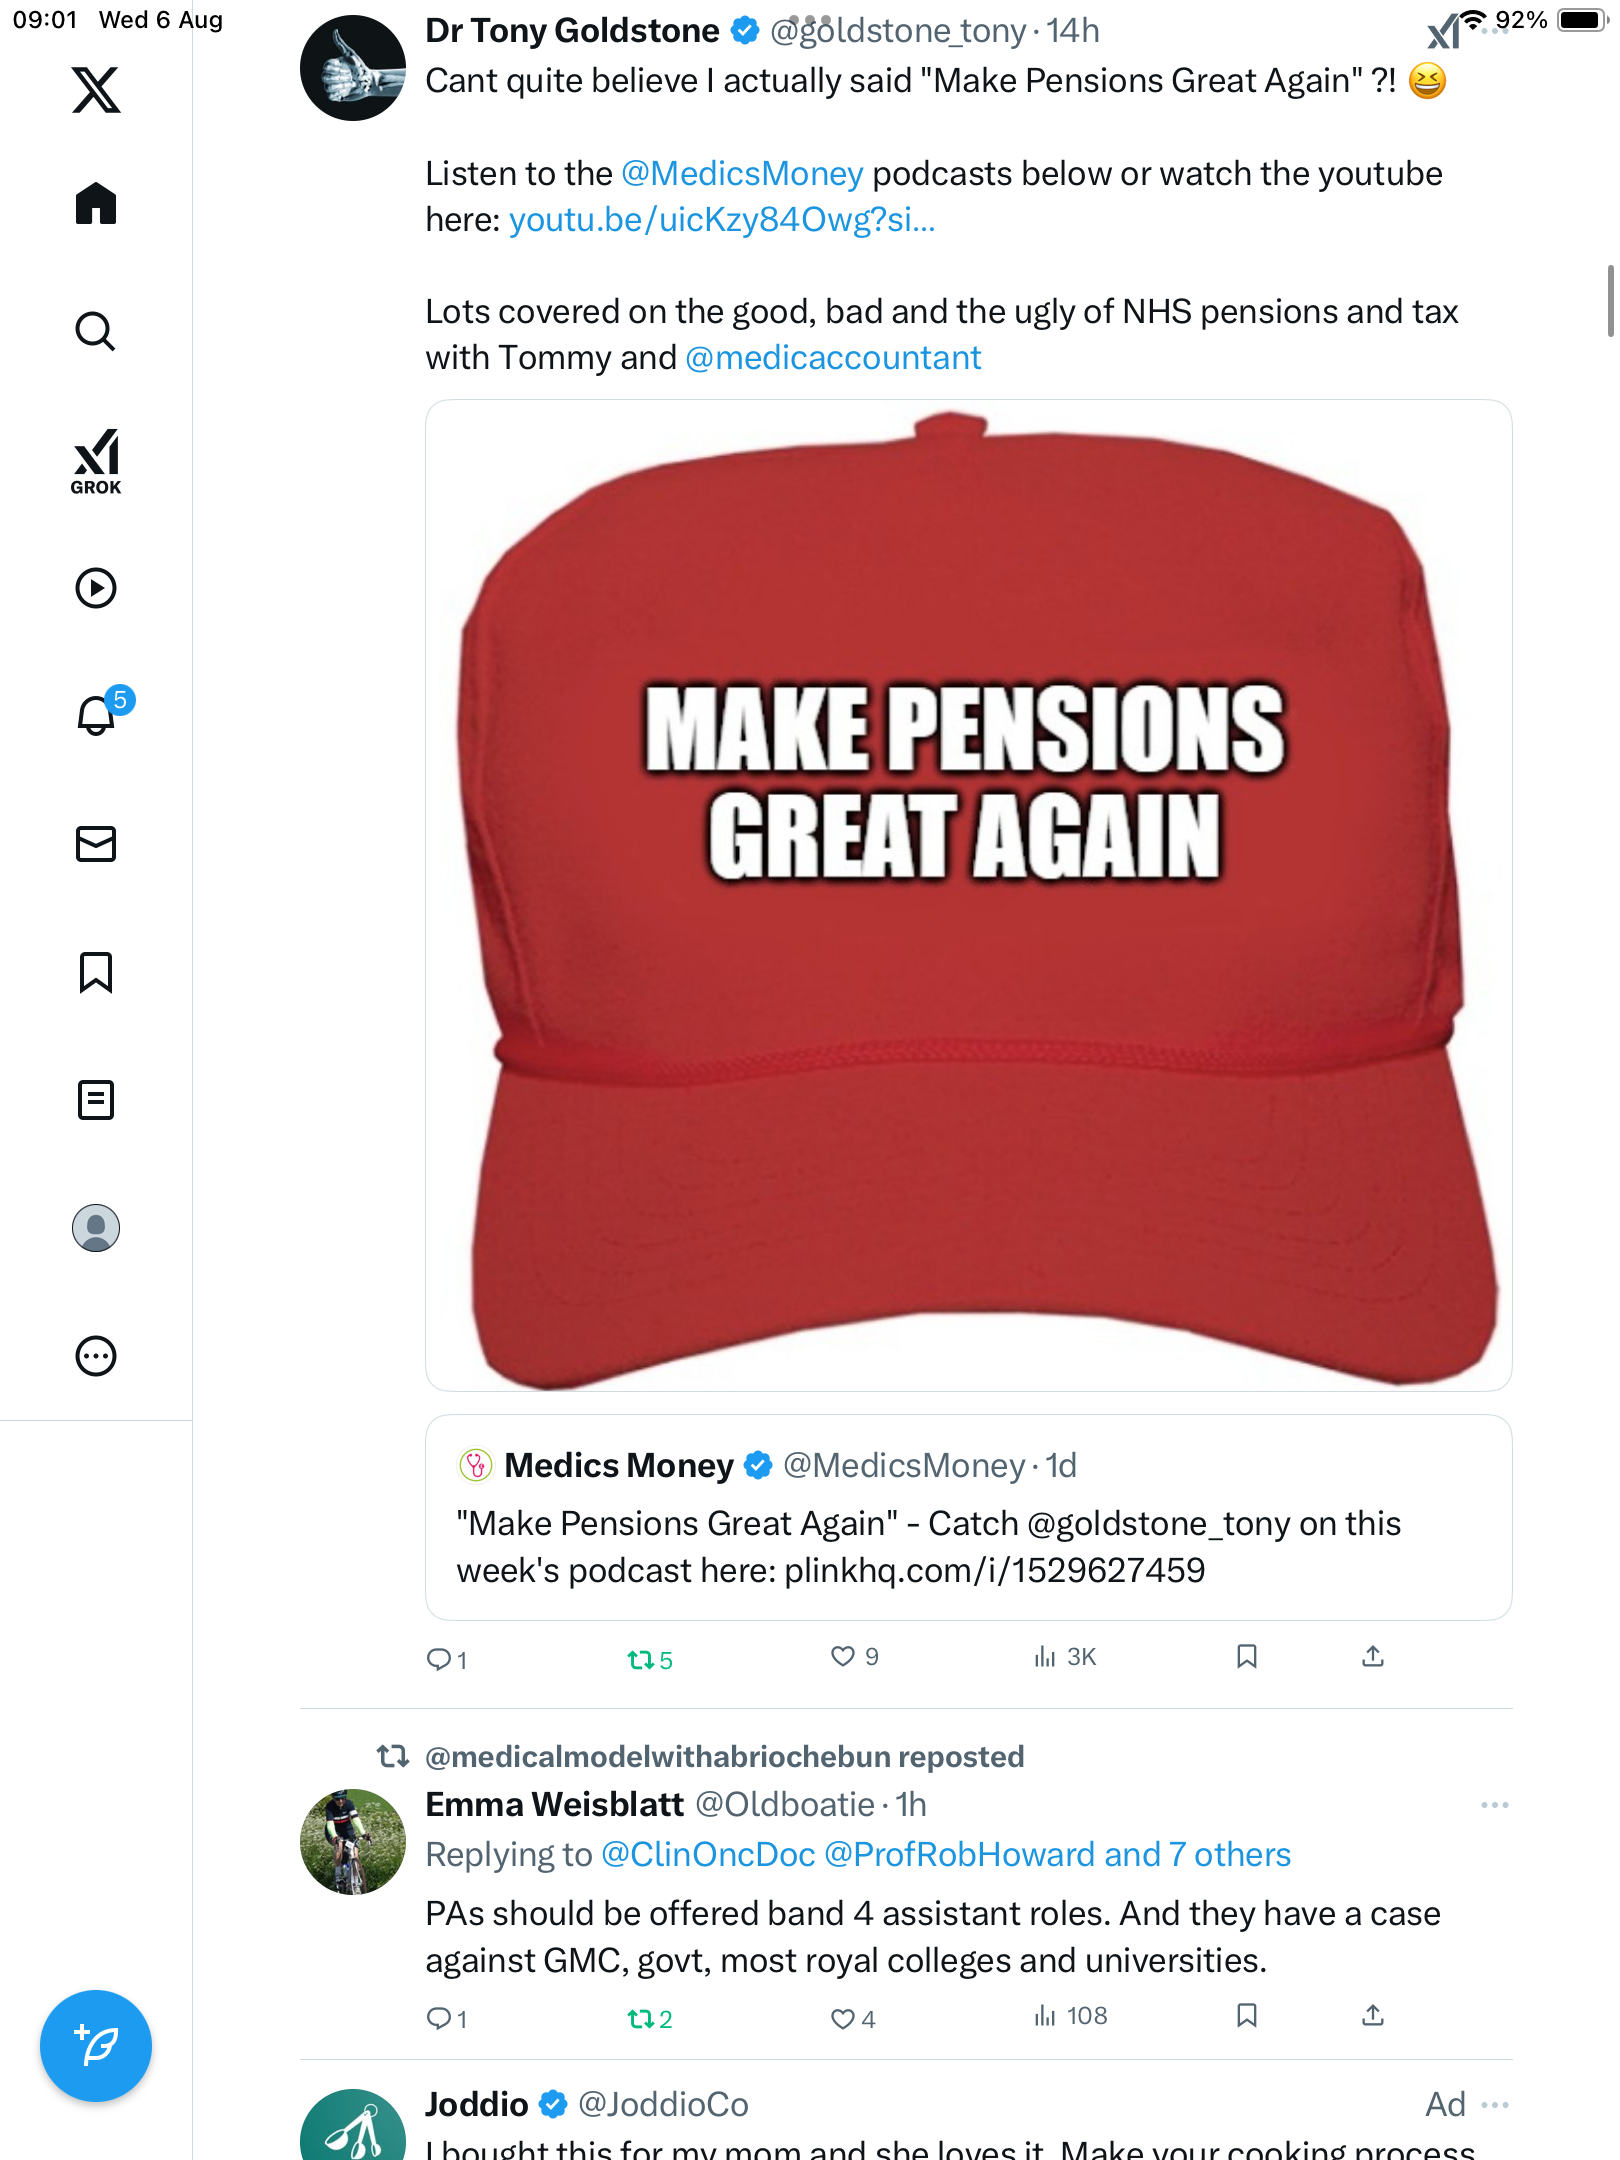Compose a new post button
The height and width of the screenshot is (2160, 1620).
(96, 2046)
